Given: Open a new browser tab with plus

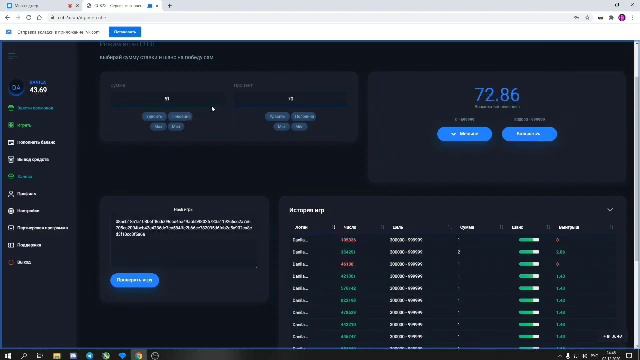Looking at the screenshot, I should coord(169,6).
